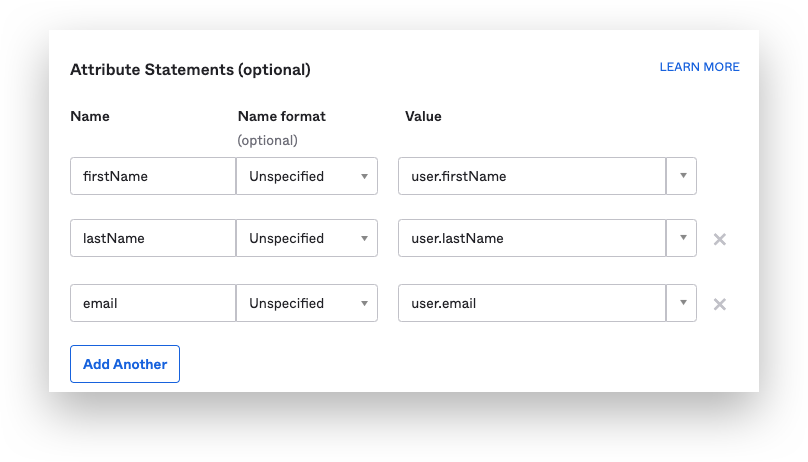Focus the email name field

pyautogui.click(x=152, y=303)
